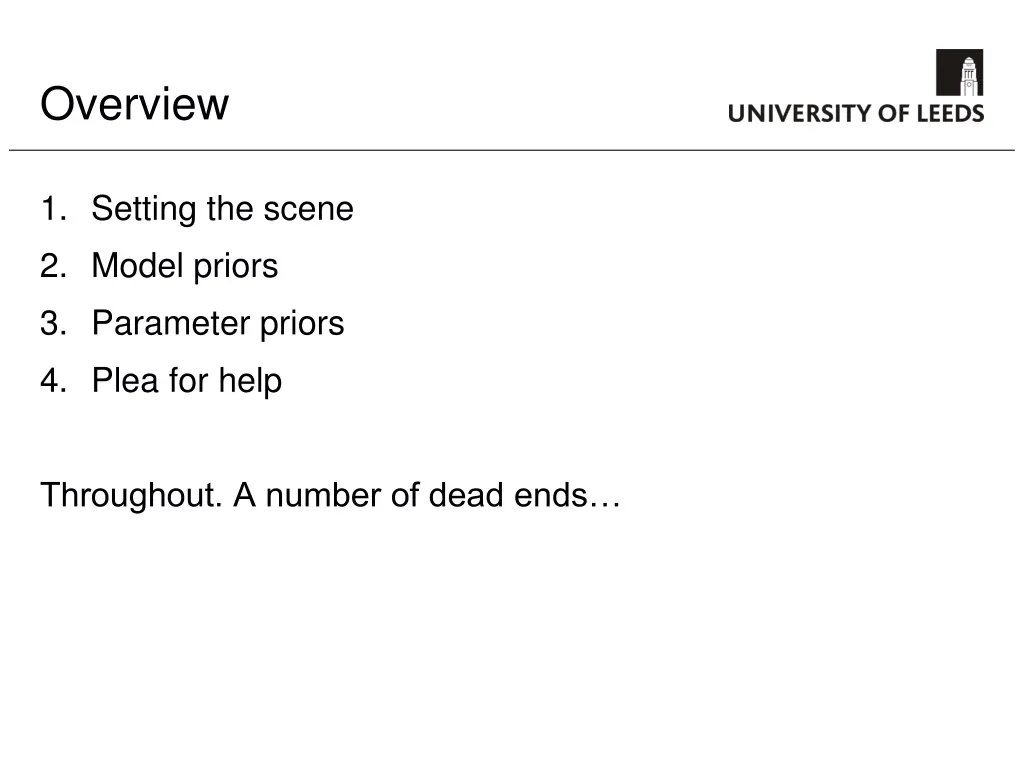The width and height of the screenshot is (1024, 768).
Task: Click the number 2 list marker
Action: coord(54,266)
